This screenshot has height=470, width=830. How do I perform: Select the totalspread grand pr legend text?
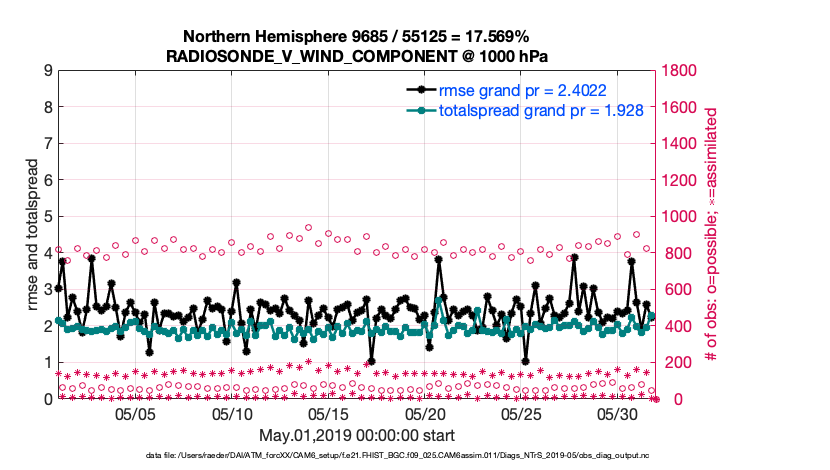pos(542,110)
